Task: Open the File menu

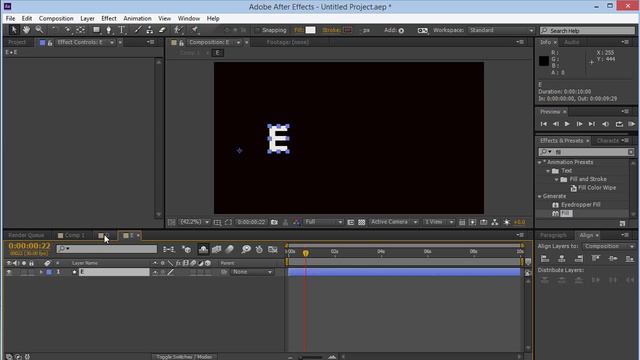Action: 10,18
